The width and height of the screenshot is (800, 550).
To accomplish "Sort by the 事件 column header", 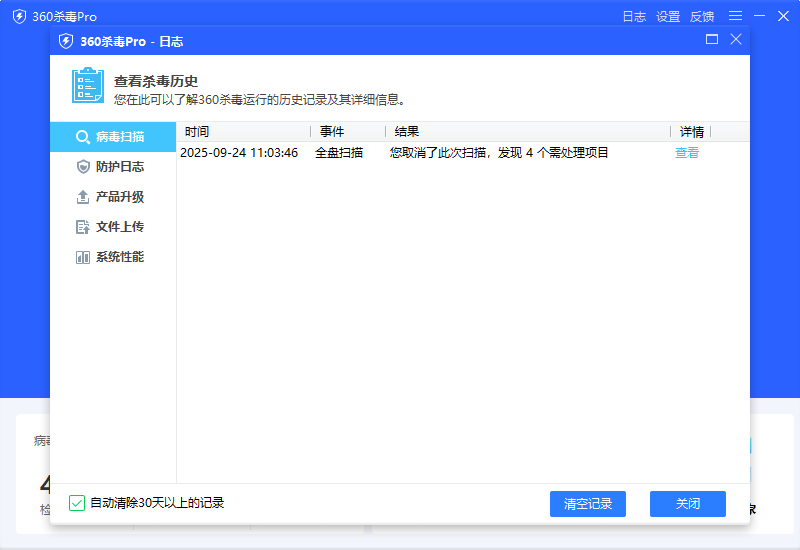I will coord(332,132).
